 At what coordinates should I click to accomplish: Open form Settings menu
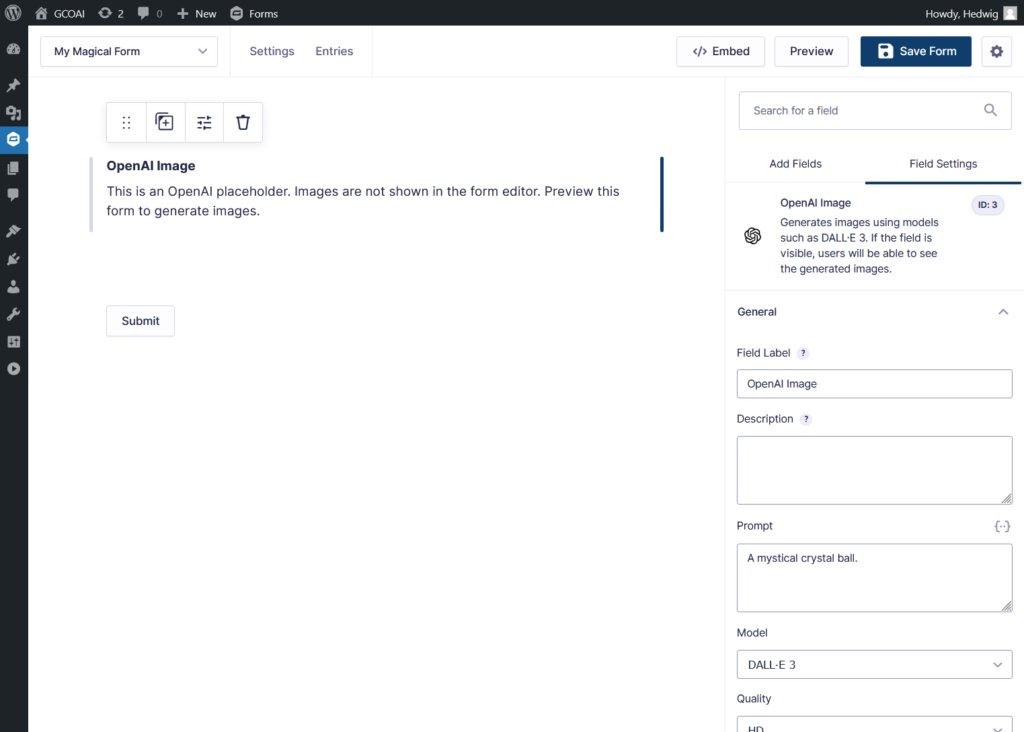pos(272,51)
